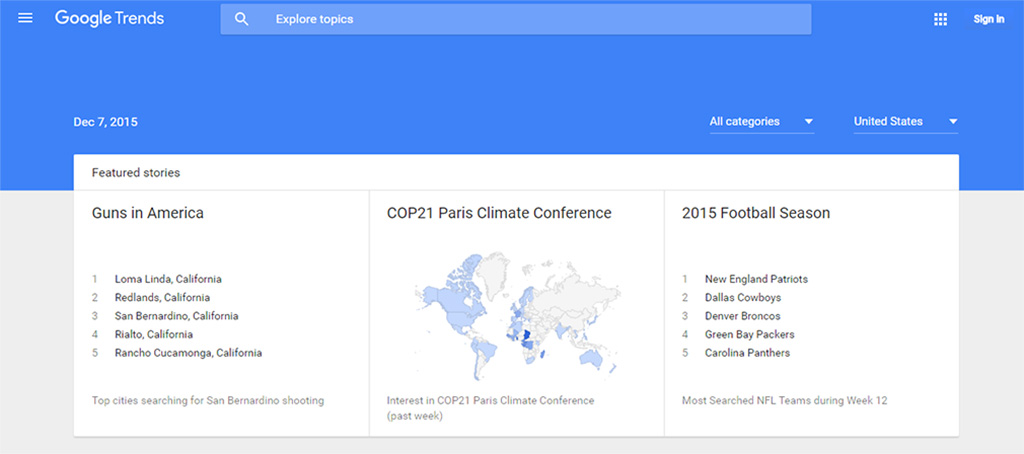Open the hamburger main menu
This screenshot has height=454, width=1024.
click(26, 19)
